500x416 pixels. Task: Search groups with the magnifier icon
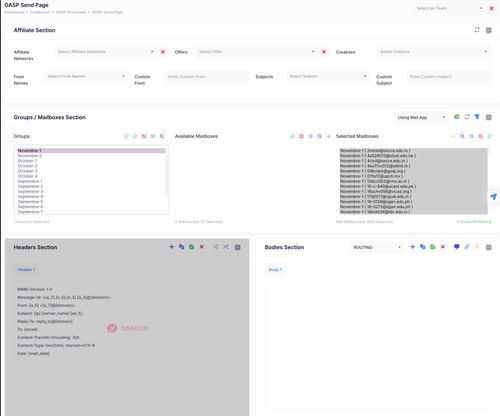point(162,136)
